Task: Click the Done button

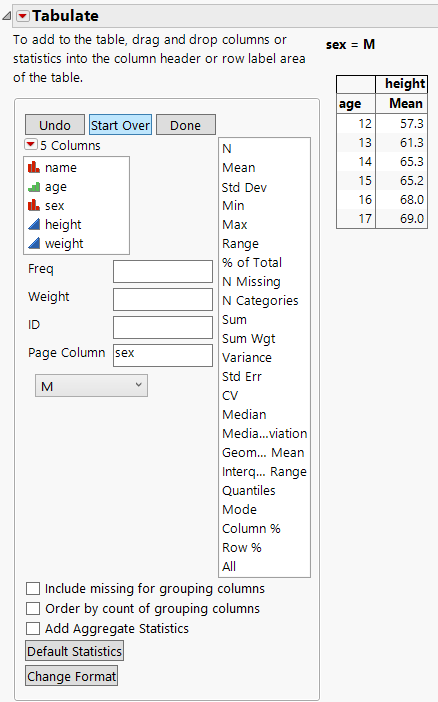Action: tap(185, 125)
